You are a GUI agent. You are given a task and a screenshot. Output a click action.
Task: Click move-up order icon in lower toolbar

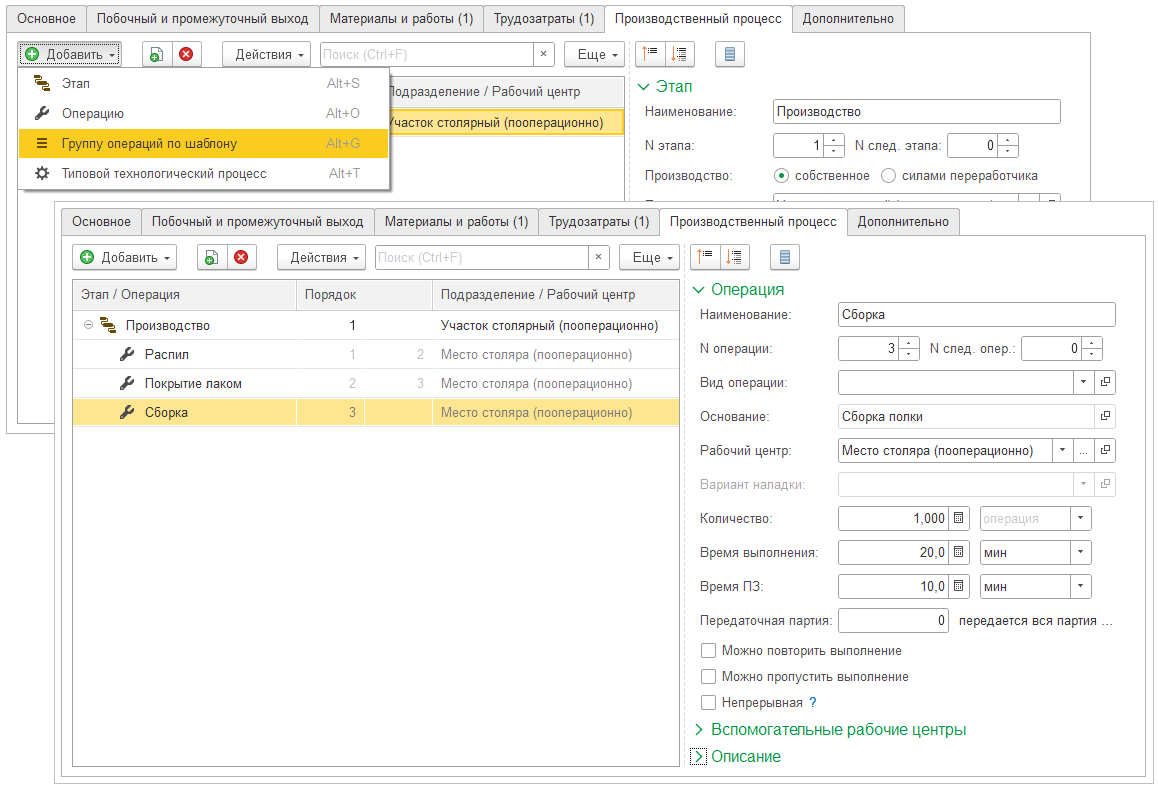tap(706, 258)
